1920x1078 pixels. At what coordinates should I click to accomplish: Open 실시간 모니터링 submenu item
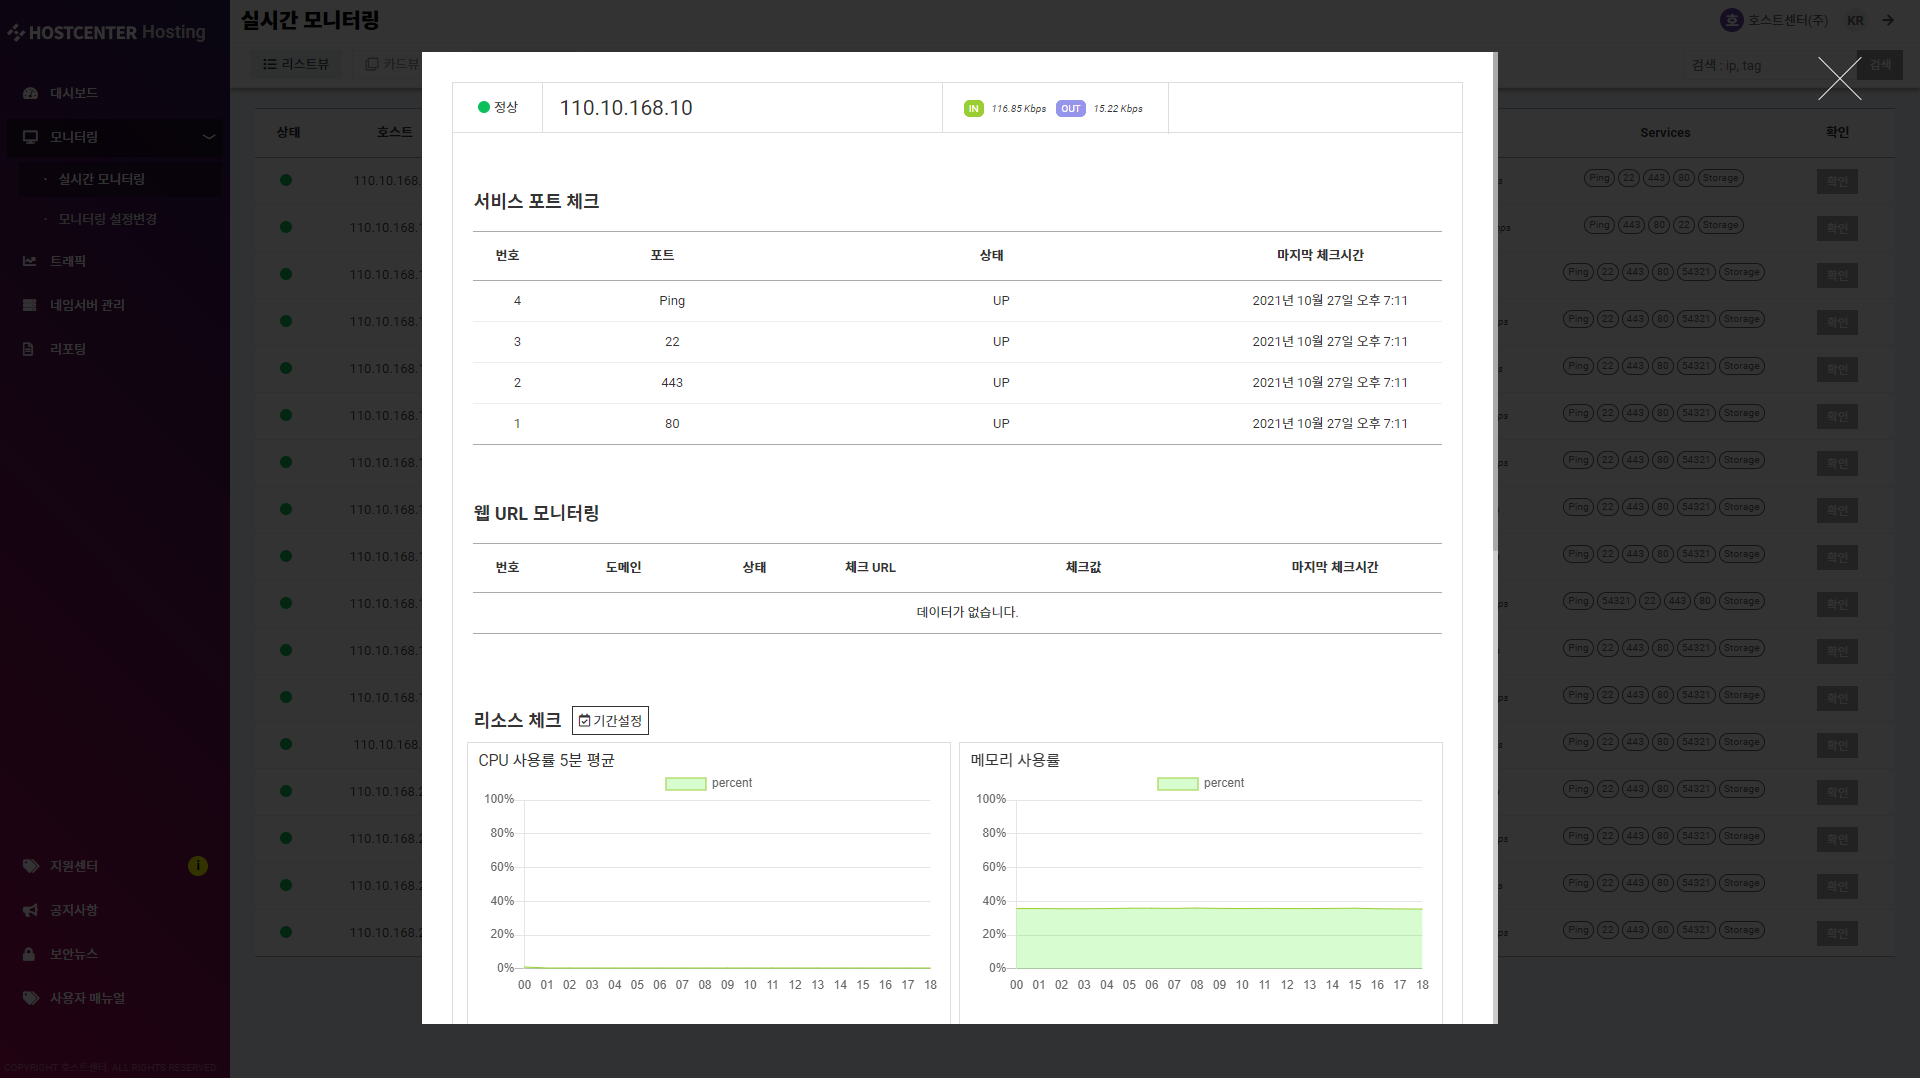(101, 179)
